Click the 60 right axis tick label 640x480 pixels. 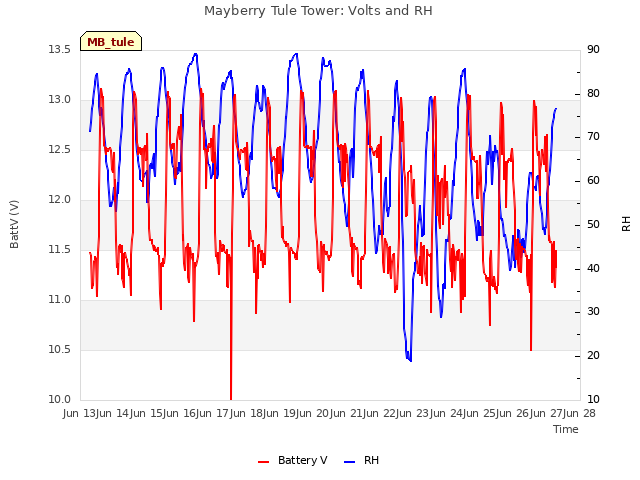pos(593,180)
